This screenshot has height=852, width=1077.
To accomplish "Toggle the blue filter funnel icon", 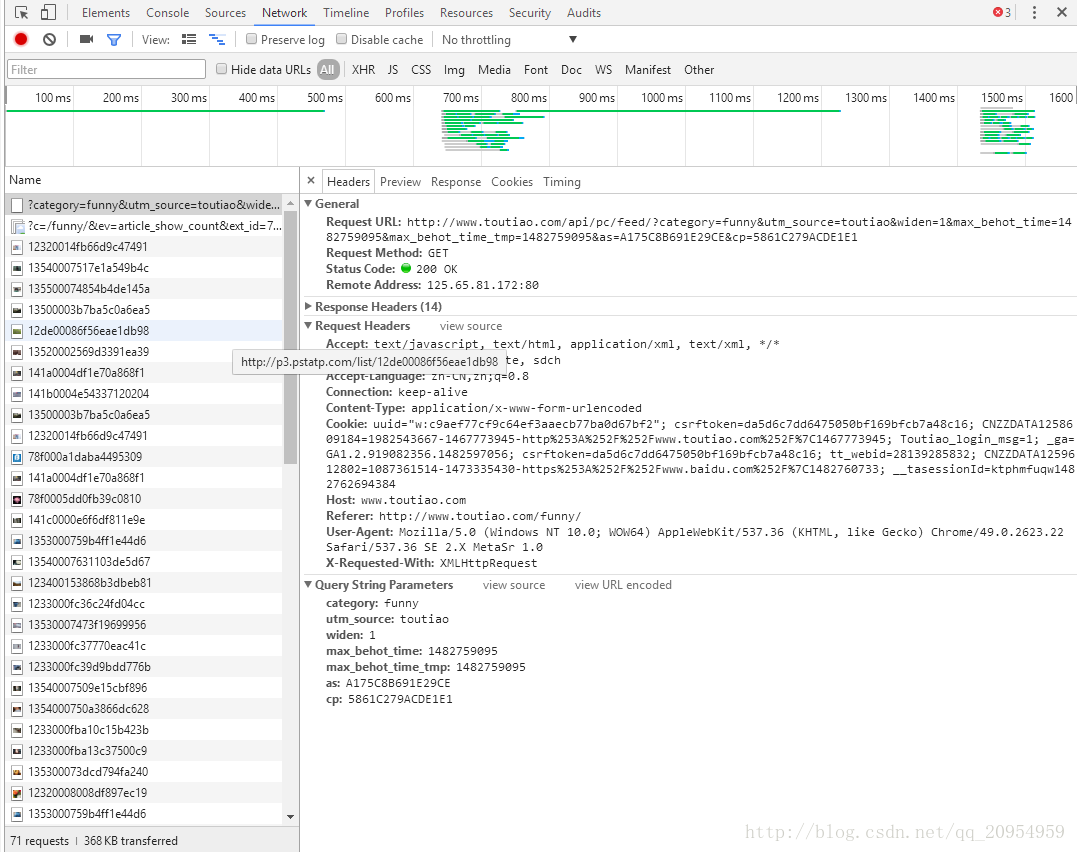I will [x=114, y=40].
